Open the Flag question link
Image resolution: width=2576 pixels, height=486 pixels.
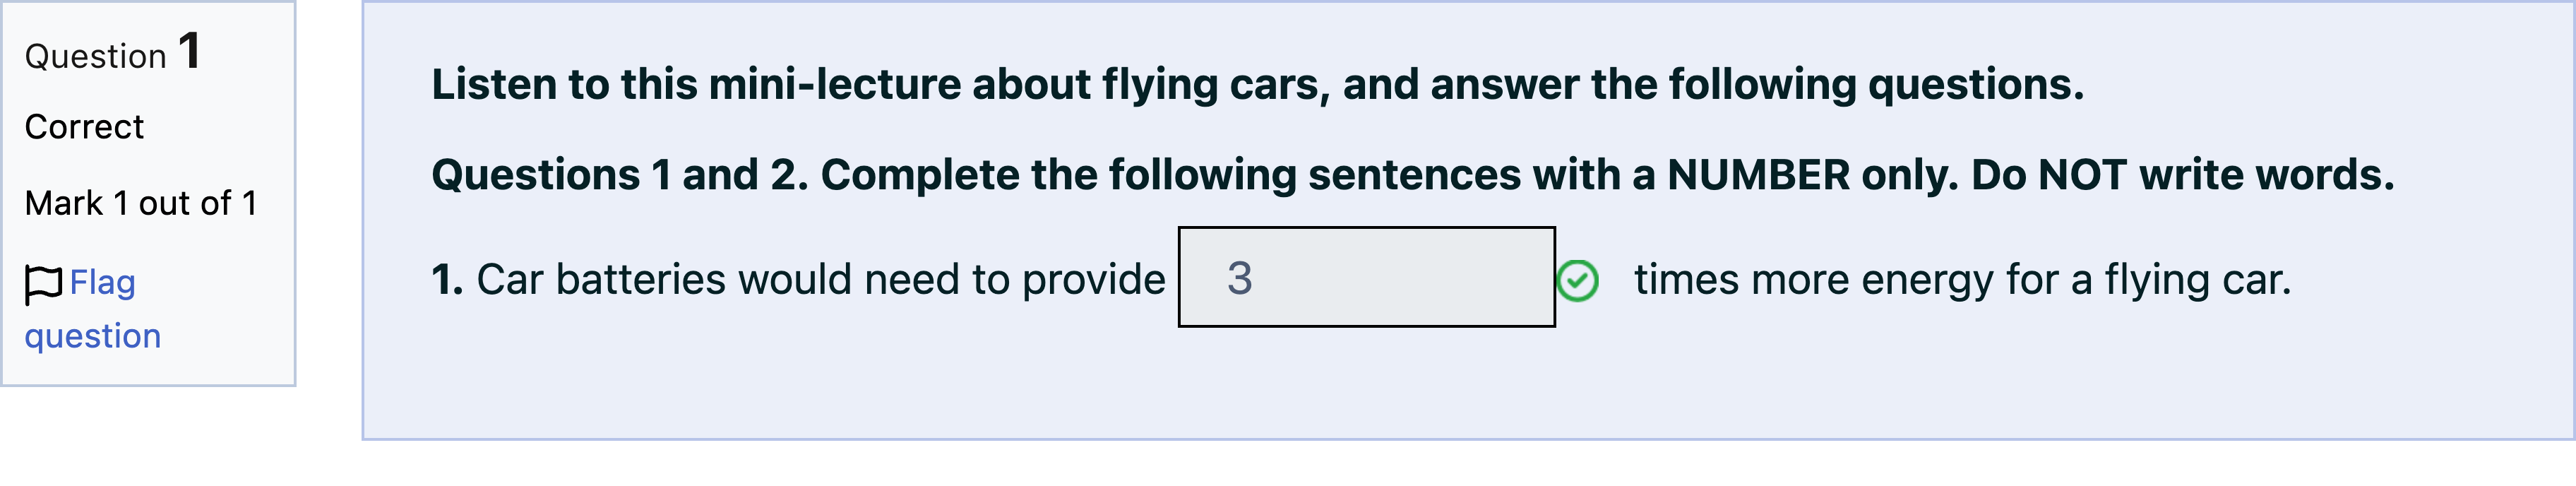point(93,308)
